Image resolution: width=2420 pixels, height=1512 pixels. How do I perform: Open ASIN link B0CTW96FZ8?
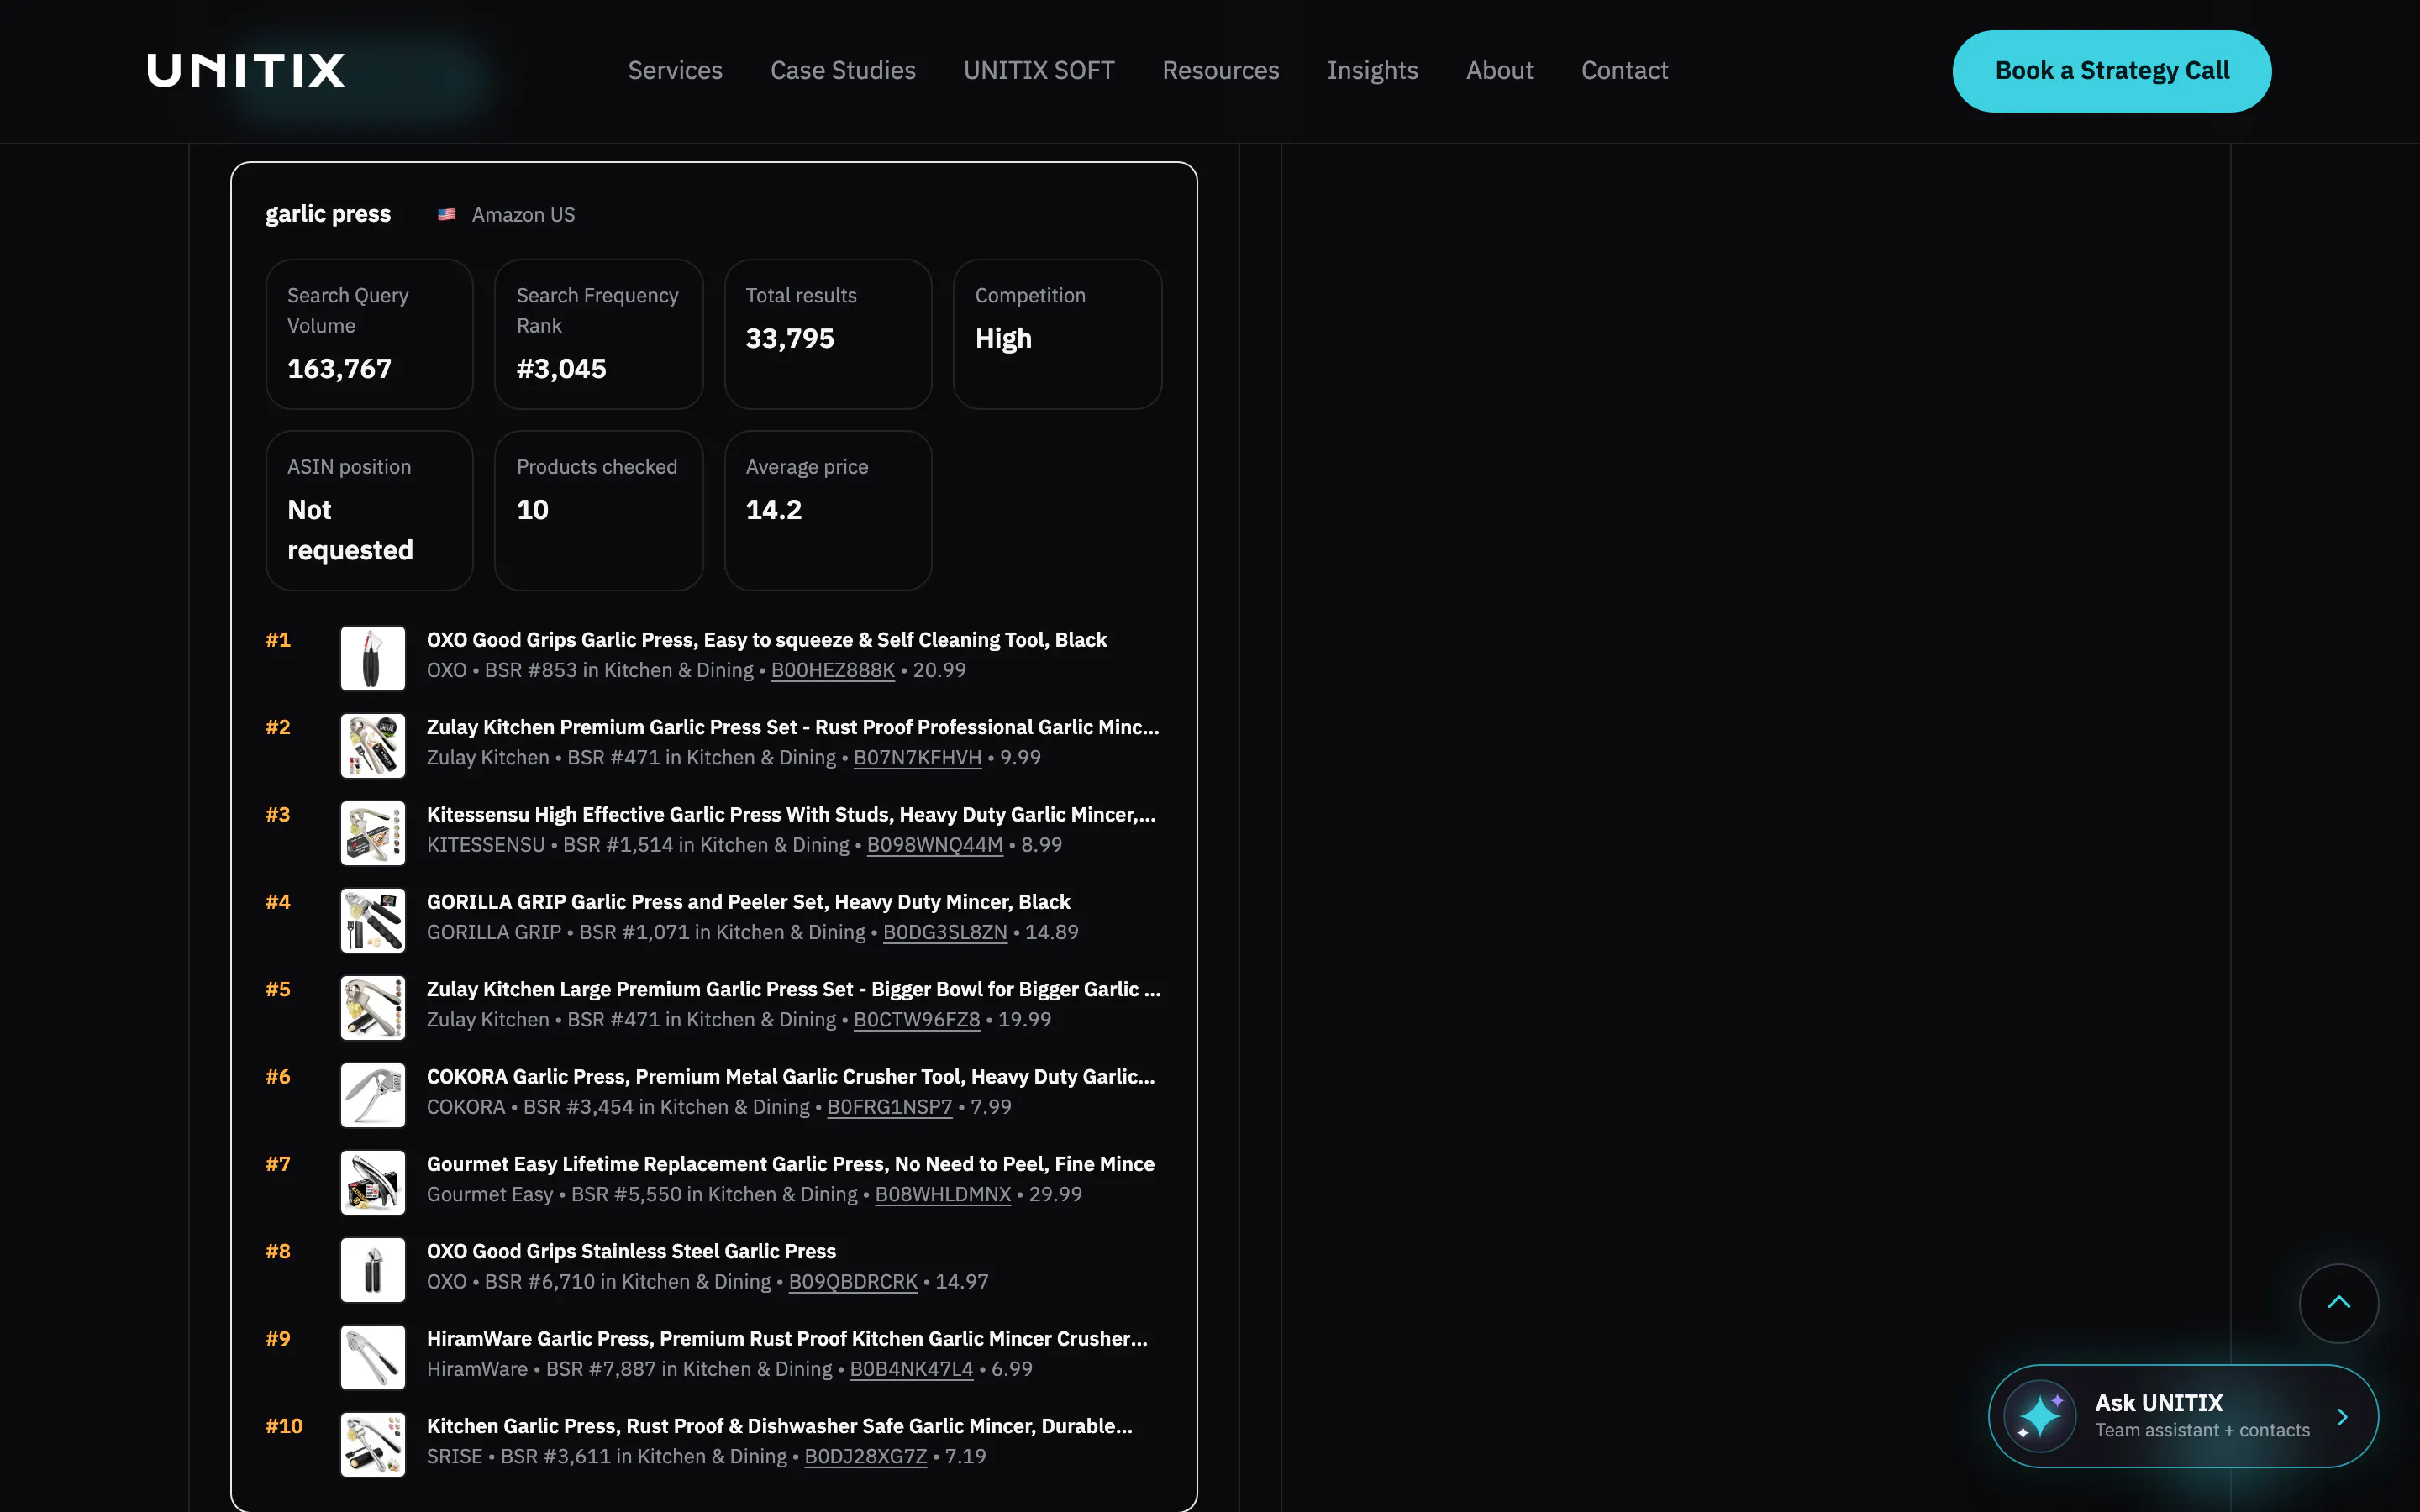pos(917,1019)
